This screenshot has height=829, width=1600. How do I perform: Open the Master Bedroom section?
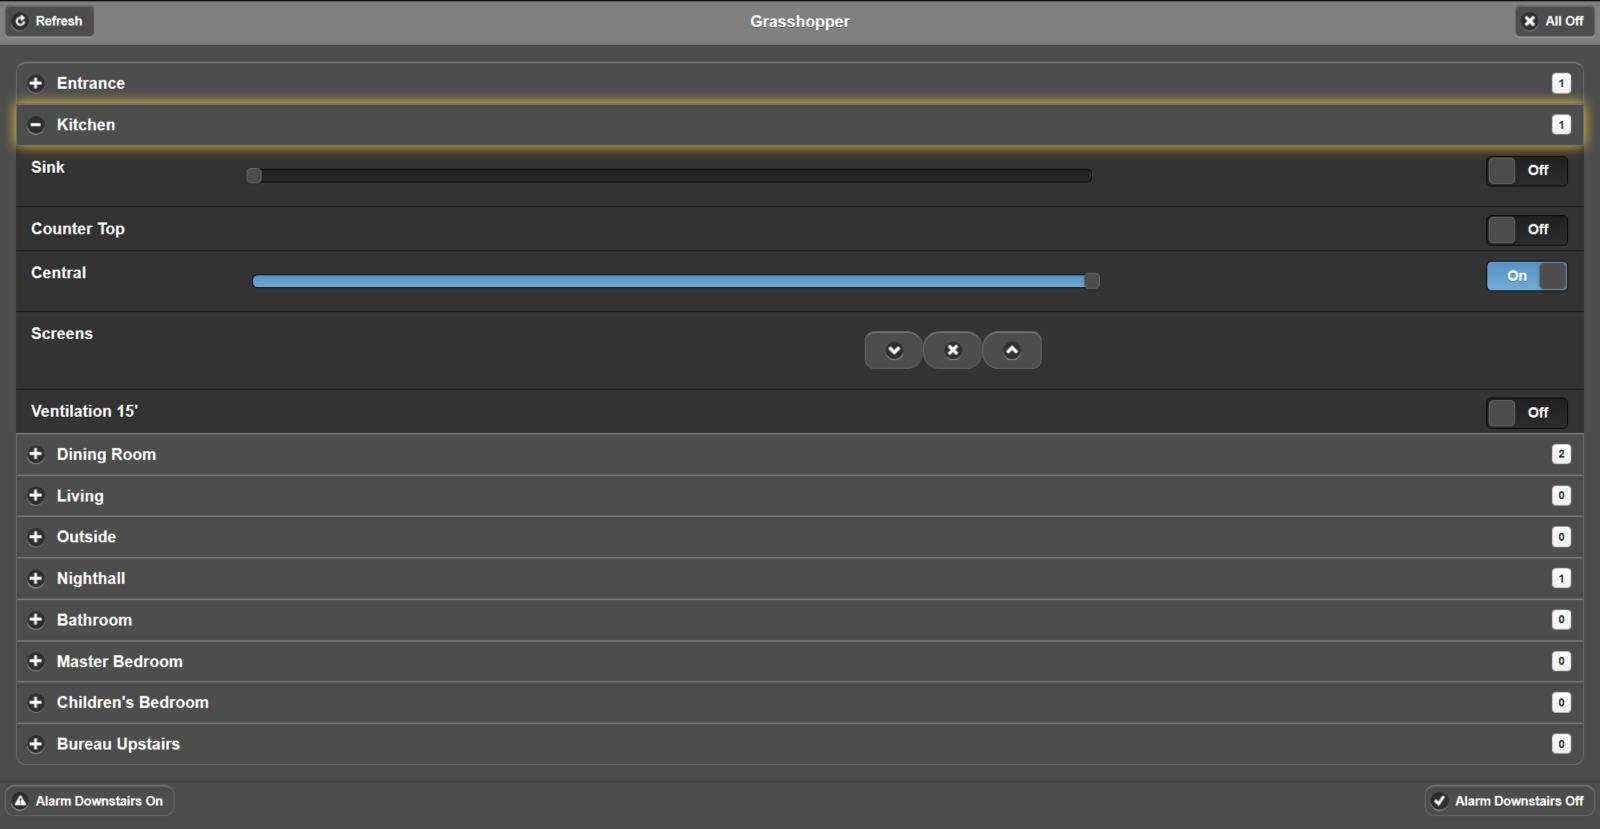coord(119,662)
